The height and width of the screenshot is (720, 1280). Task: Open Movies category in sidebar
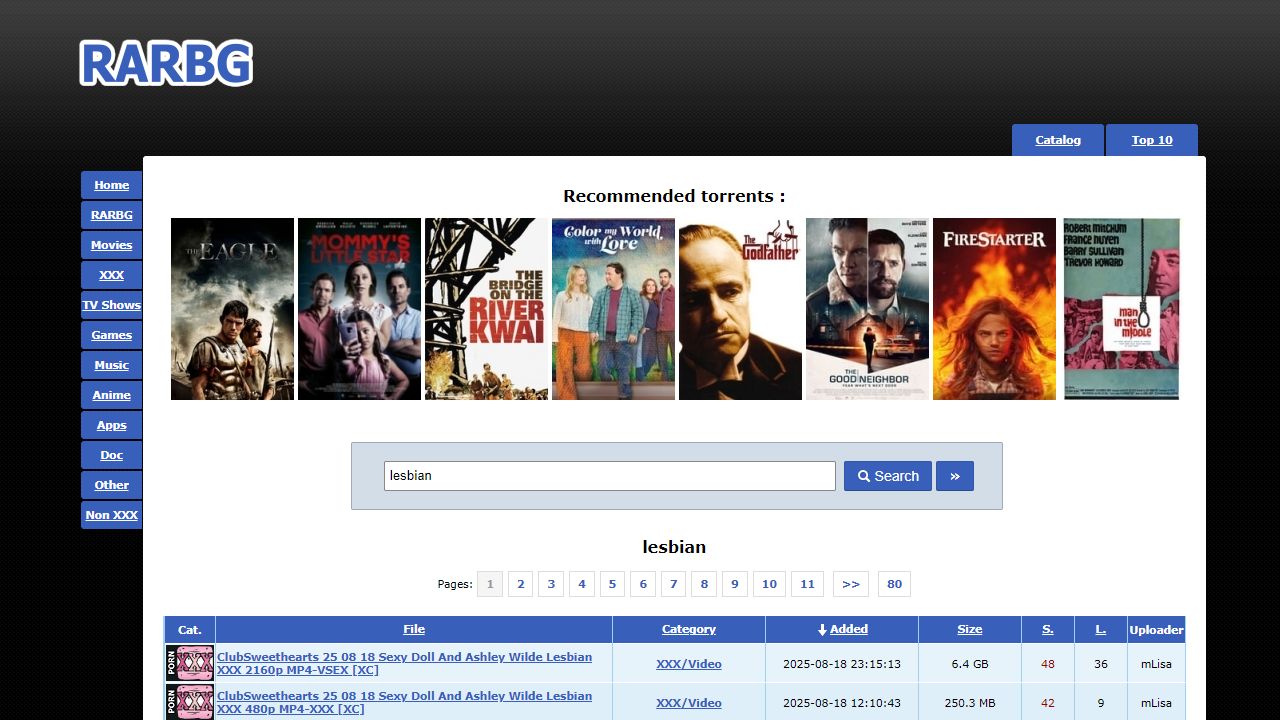coord(112,245)
